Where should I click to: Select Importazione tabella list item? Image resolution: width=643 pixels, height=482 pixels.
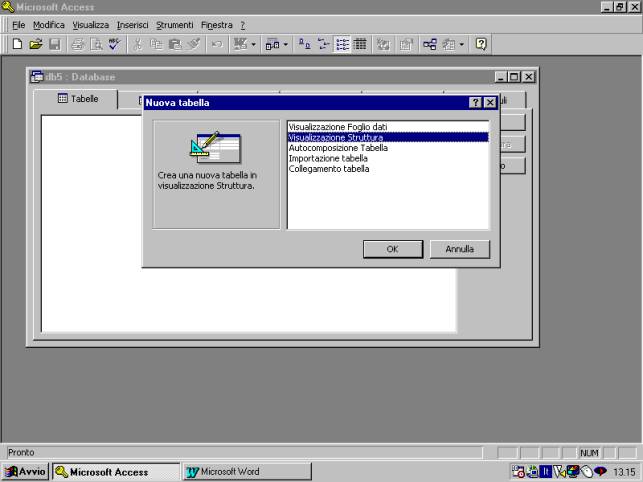pyautogui.click(x=388, y=158)
